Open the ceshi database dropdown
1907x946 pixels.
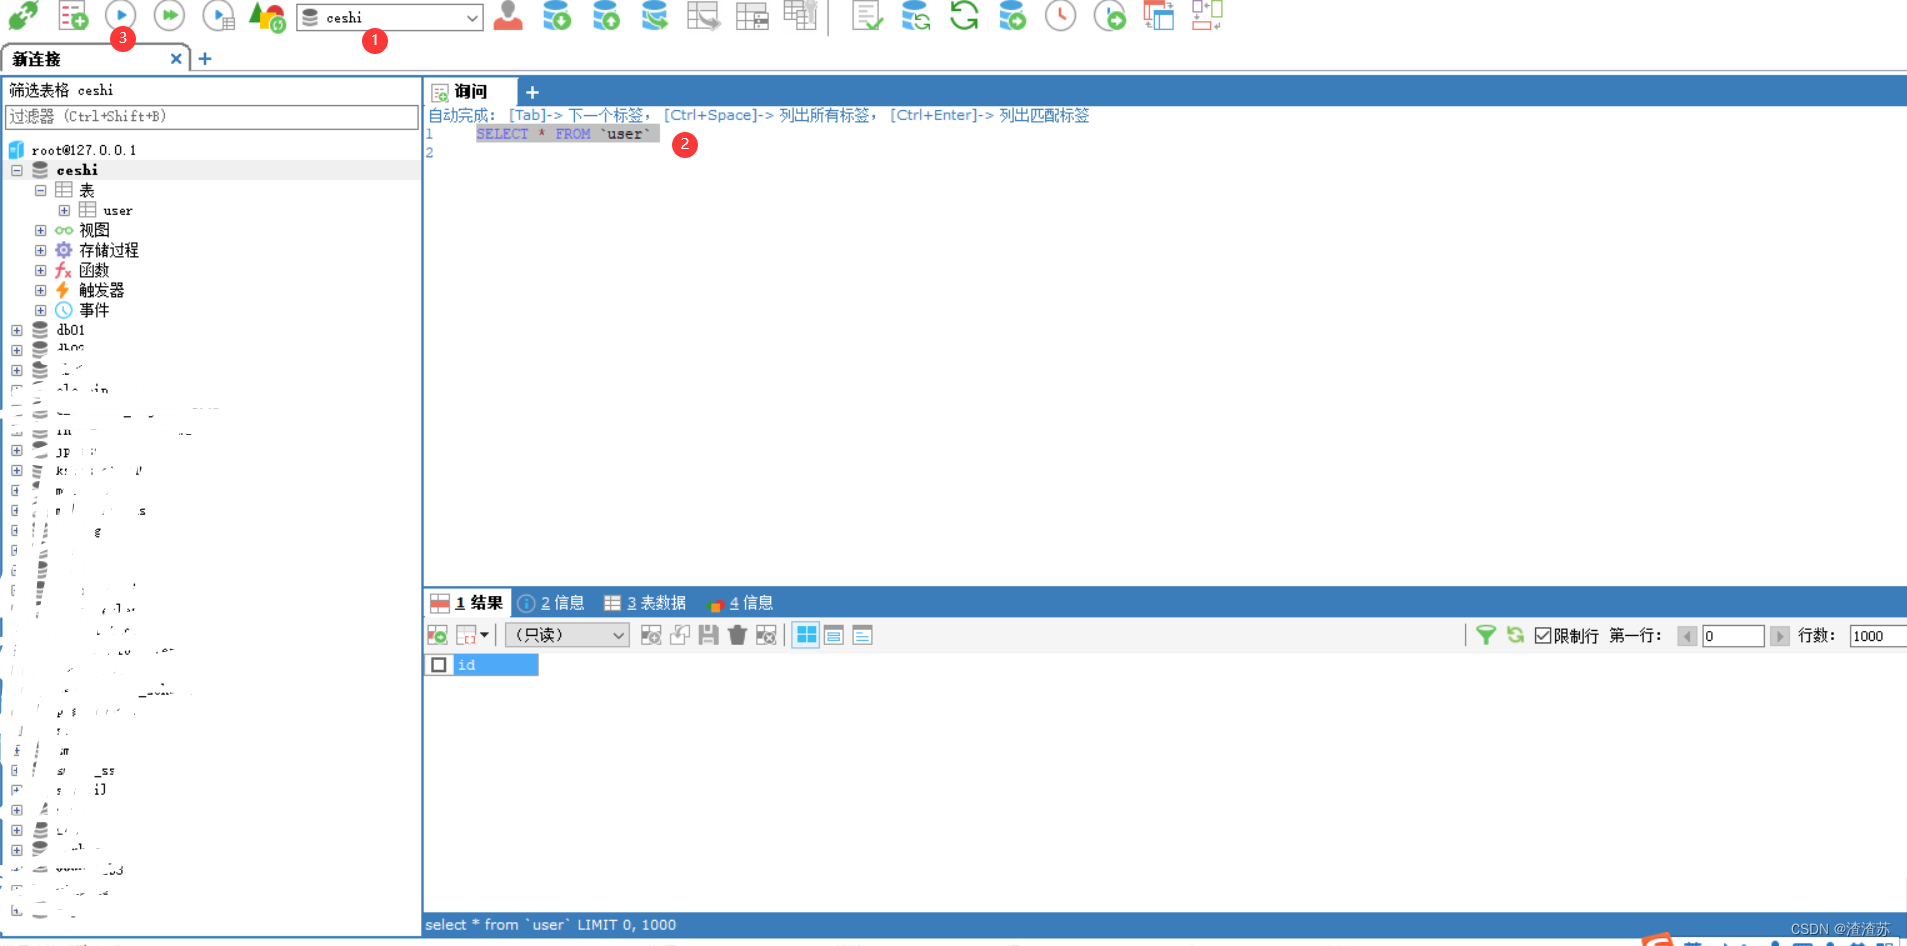point(390,17)
